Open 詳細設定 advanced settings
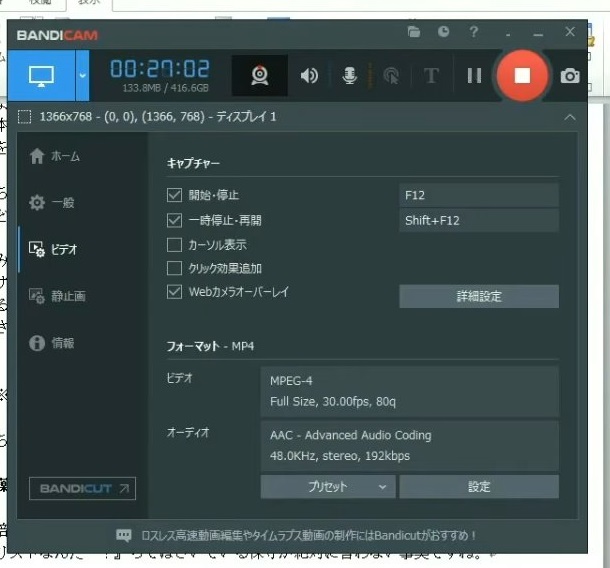Screen dimensions: 610x568 [x=479, y=296]
